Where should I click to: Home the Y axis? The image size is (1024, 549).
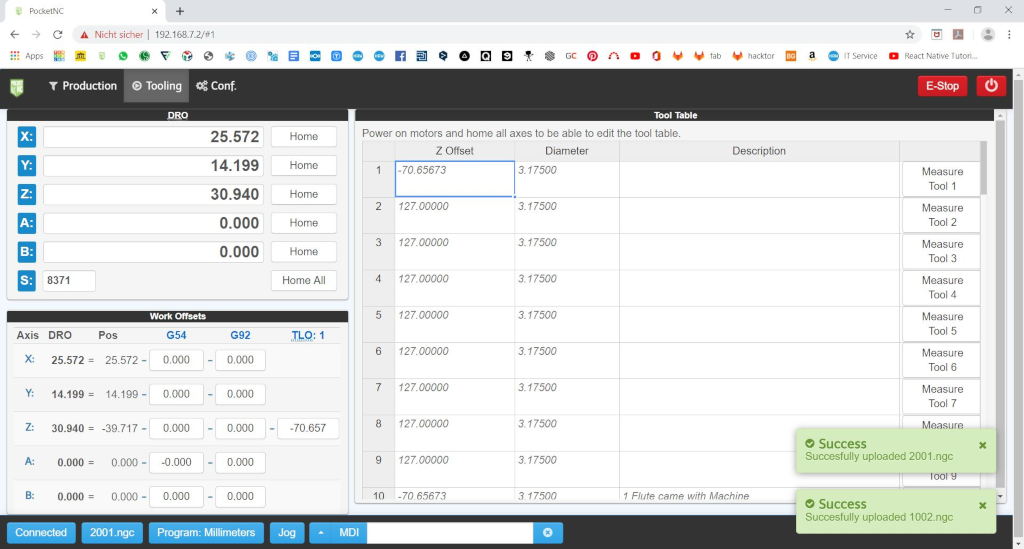click(x=304, y=165)
